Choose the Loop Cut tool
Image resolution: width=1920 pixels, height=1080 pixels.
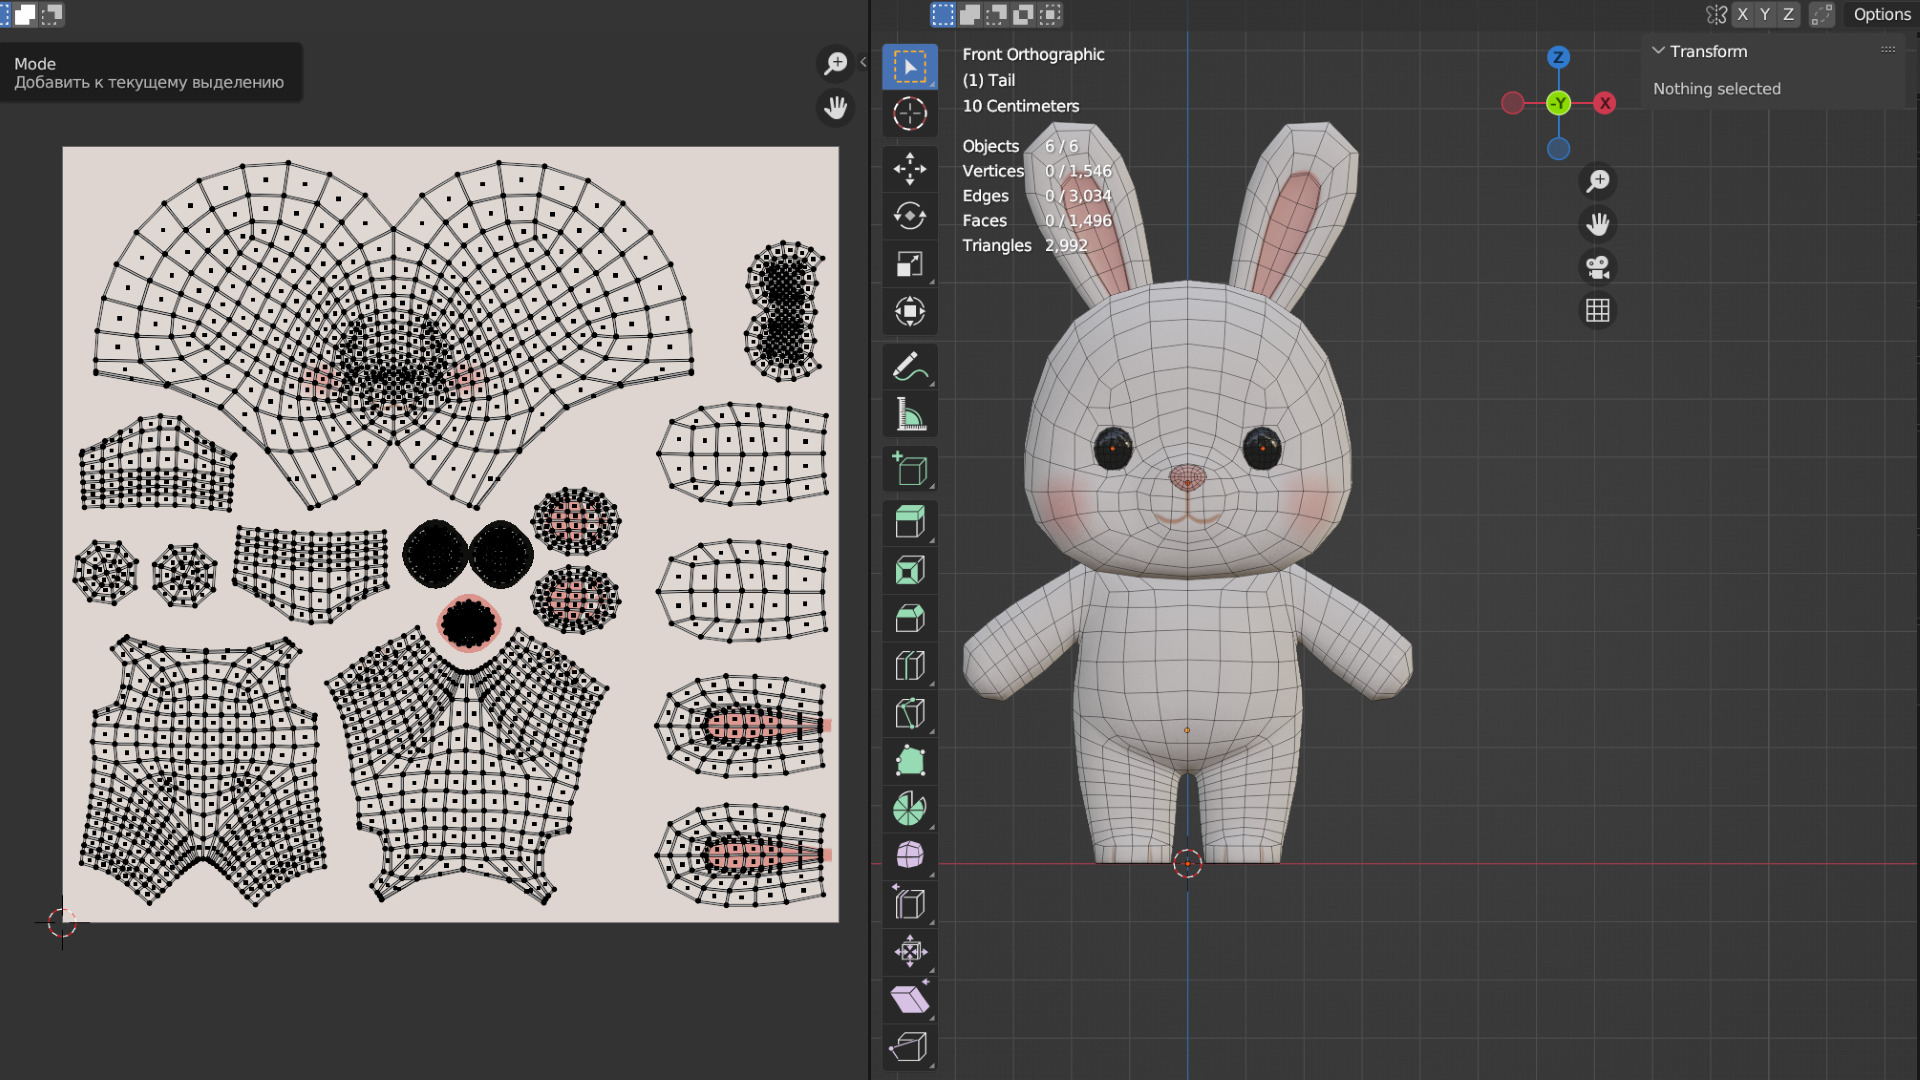pyautogui.click(x=909, y=666)
